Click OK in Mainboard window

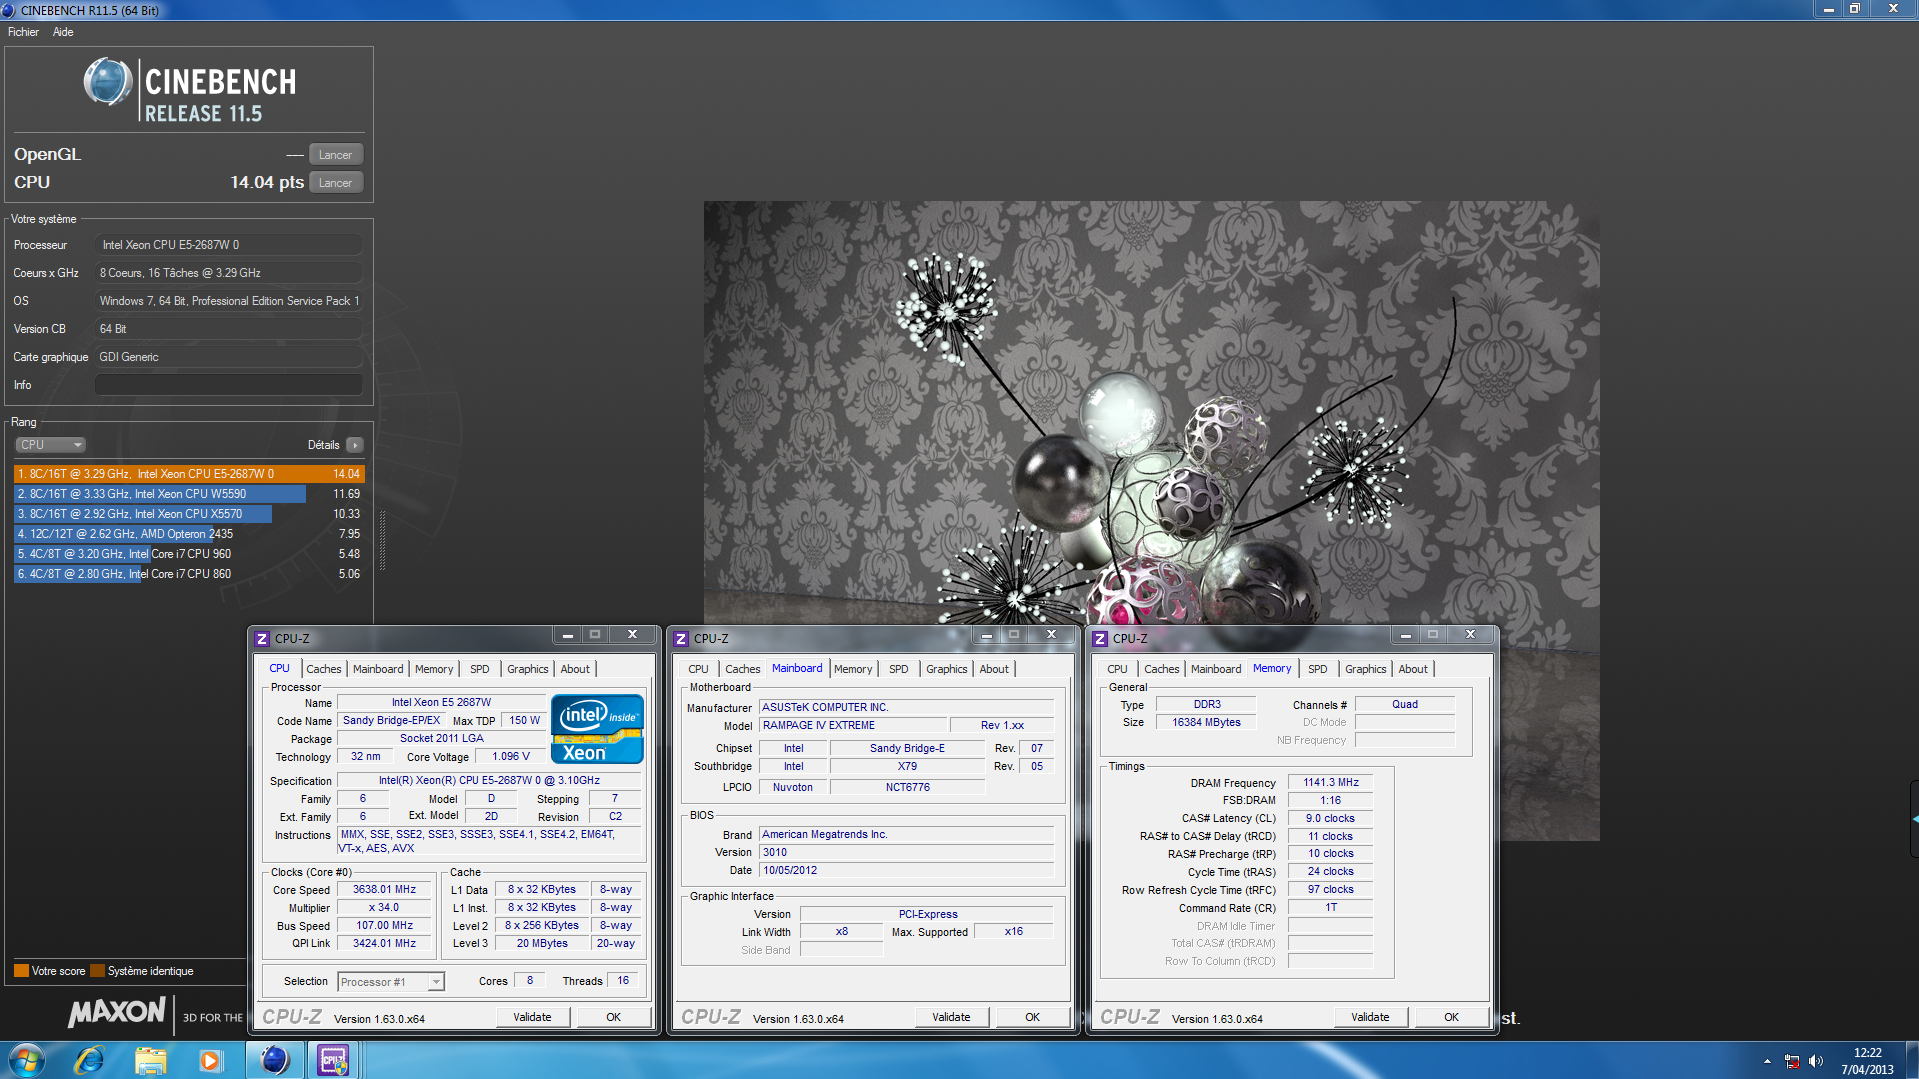pyautogui.click(x=1032, y=1017)
